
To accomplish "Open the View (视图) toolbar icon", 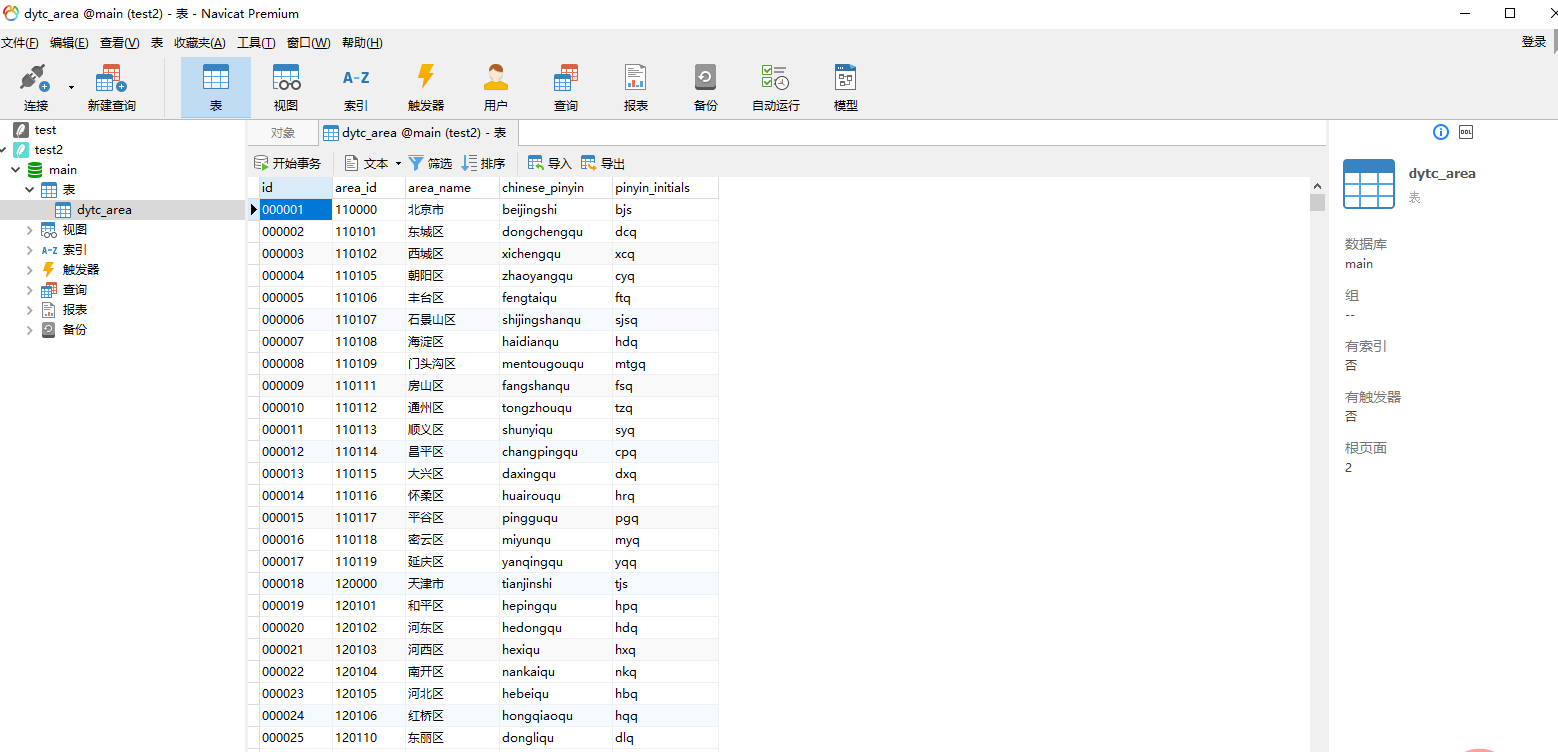I will pos(286,88).
